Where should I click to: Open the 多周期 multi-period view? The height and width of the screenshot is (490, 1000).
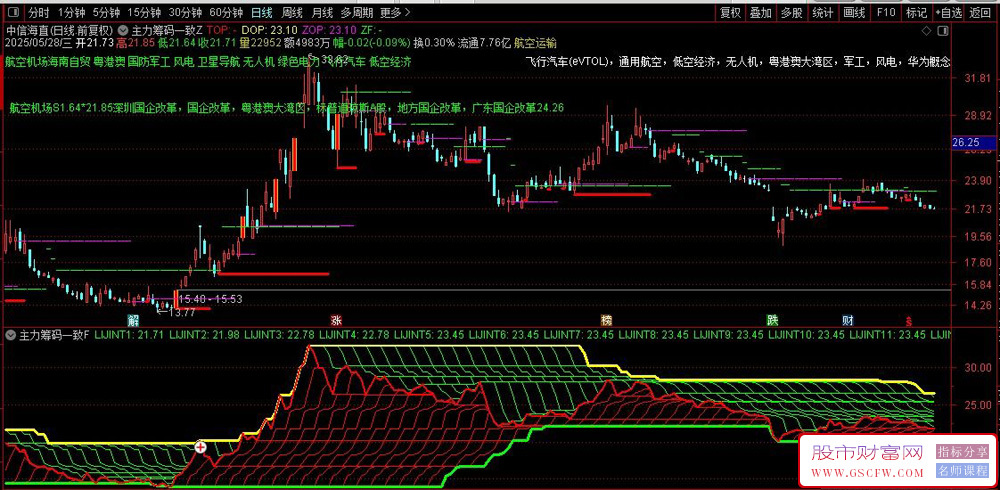(x=356, y=12)
